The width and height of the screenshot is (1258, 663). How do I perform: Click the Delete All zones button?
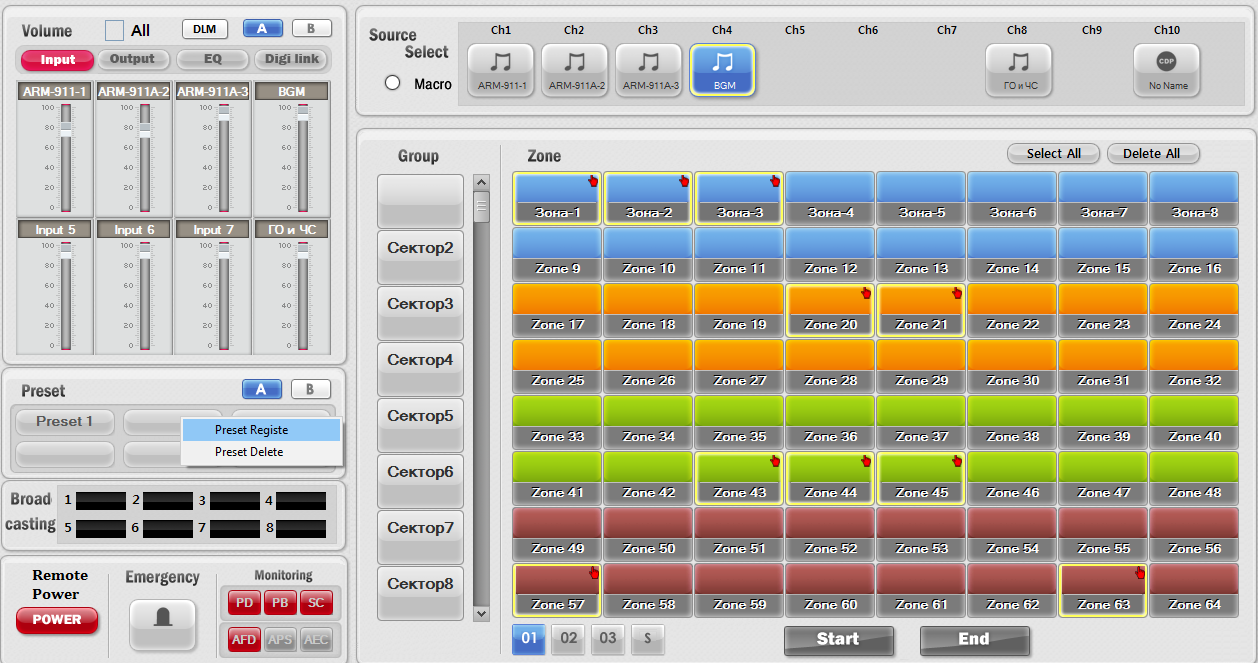(x=1152, y=153)
